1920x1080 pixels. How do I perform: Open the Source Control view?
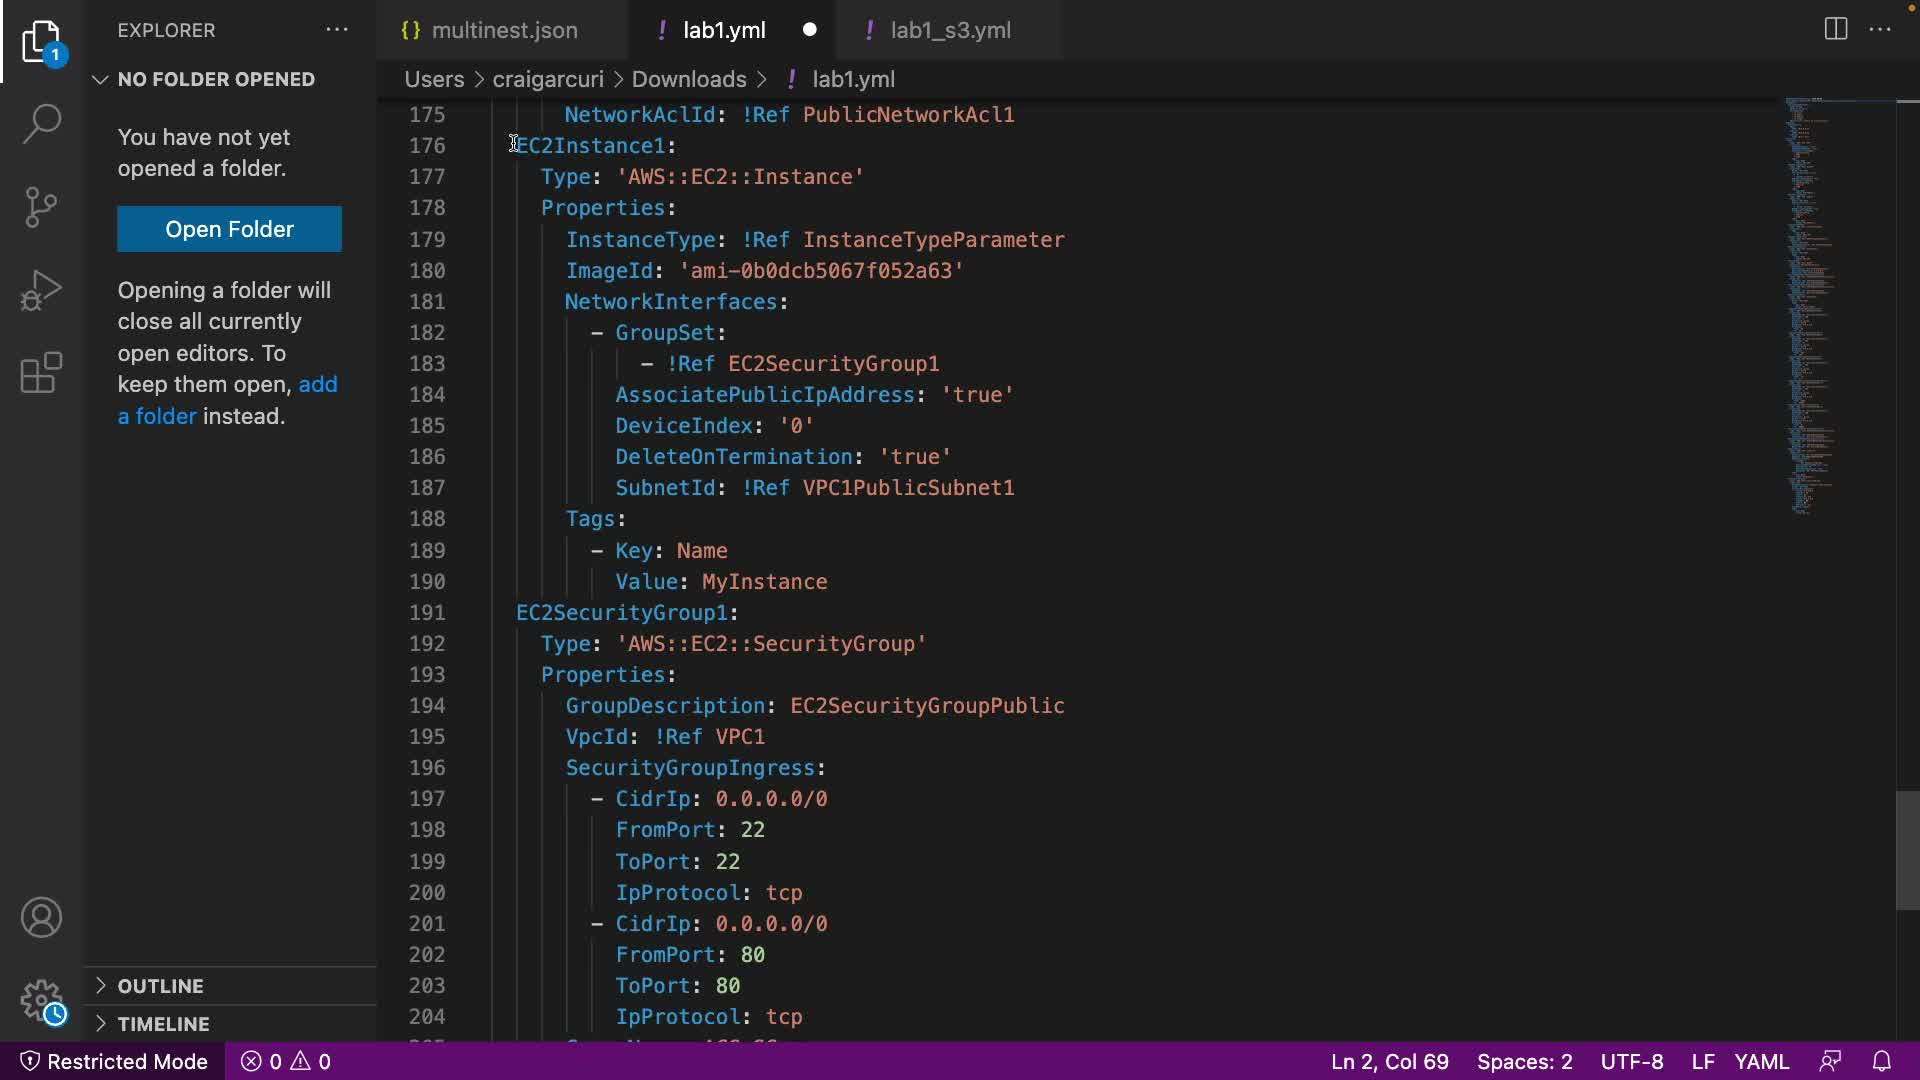[x=41, y=207]
